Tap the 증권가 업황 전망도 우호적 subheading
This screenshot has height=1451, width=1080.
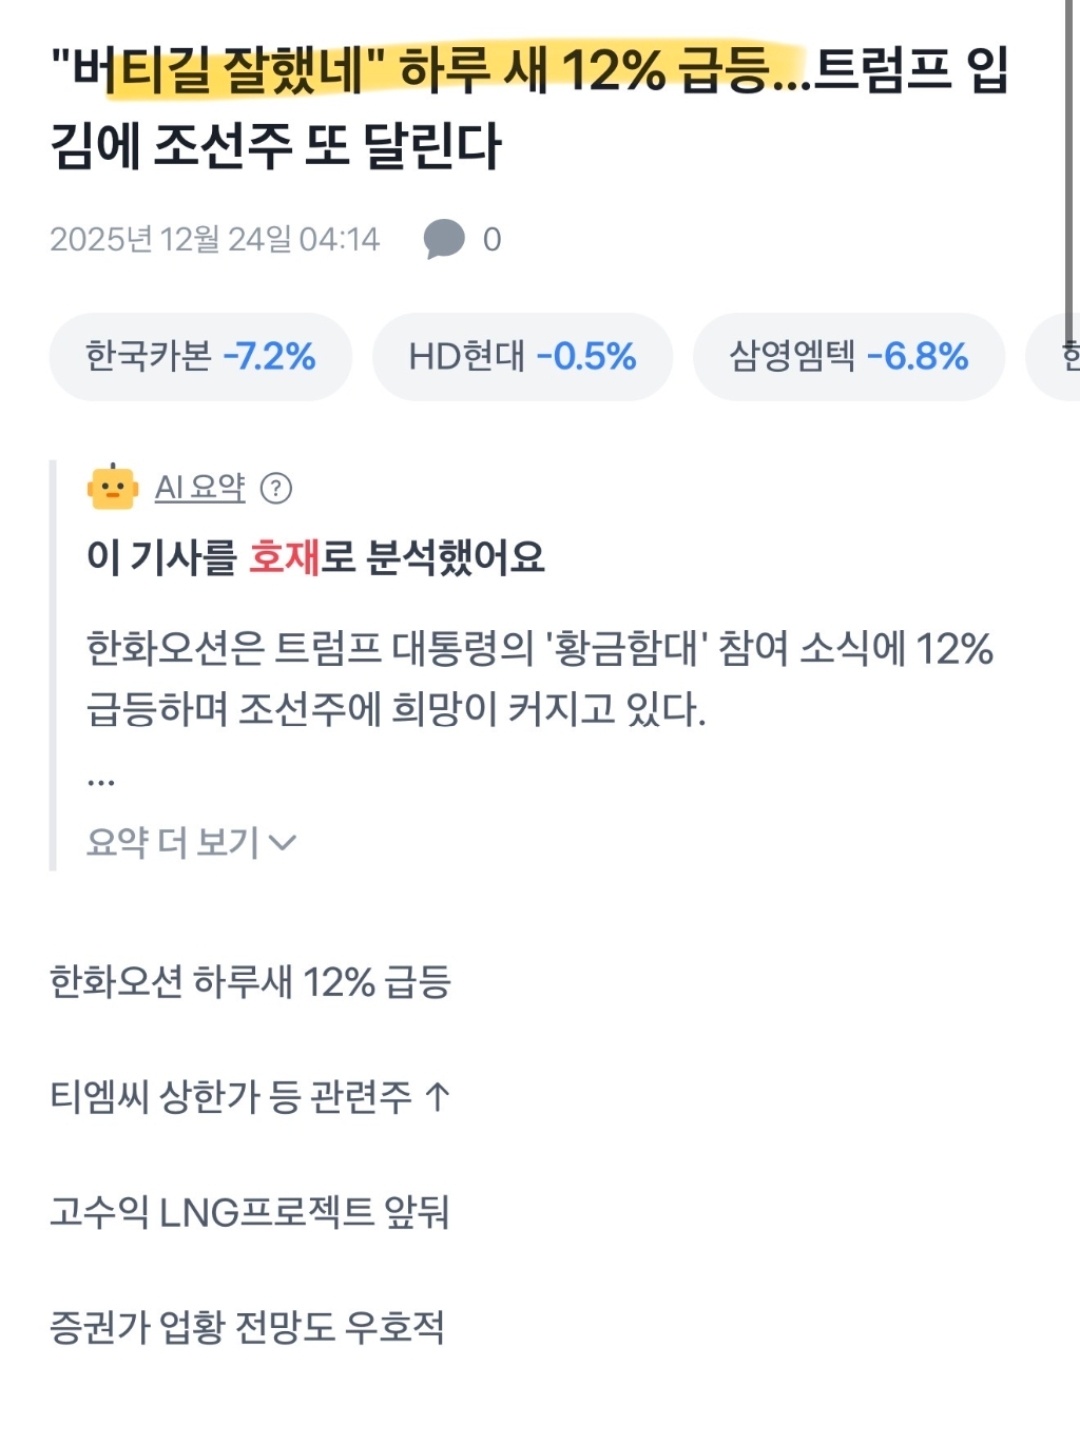click(x=247, y=1328)
